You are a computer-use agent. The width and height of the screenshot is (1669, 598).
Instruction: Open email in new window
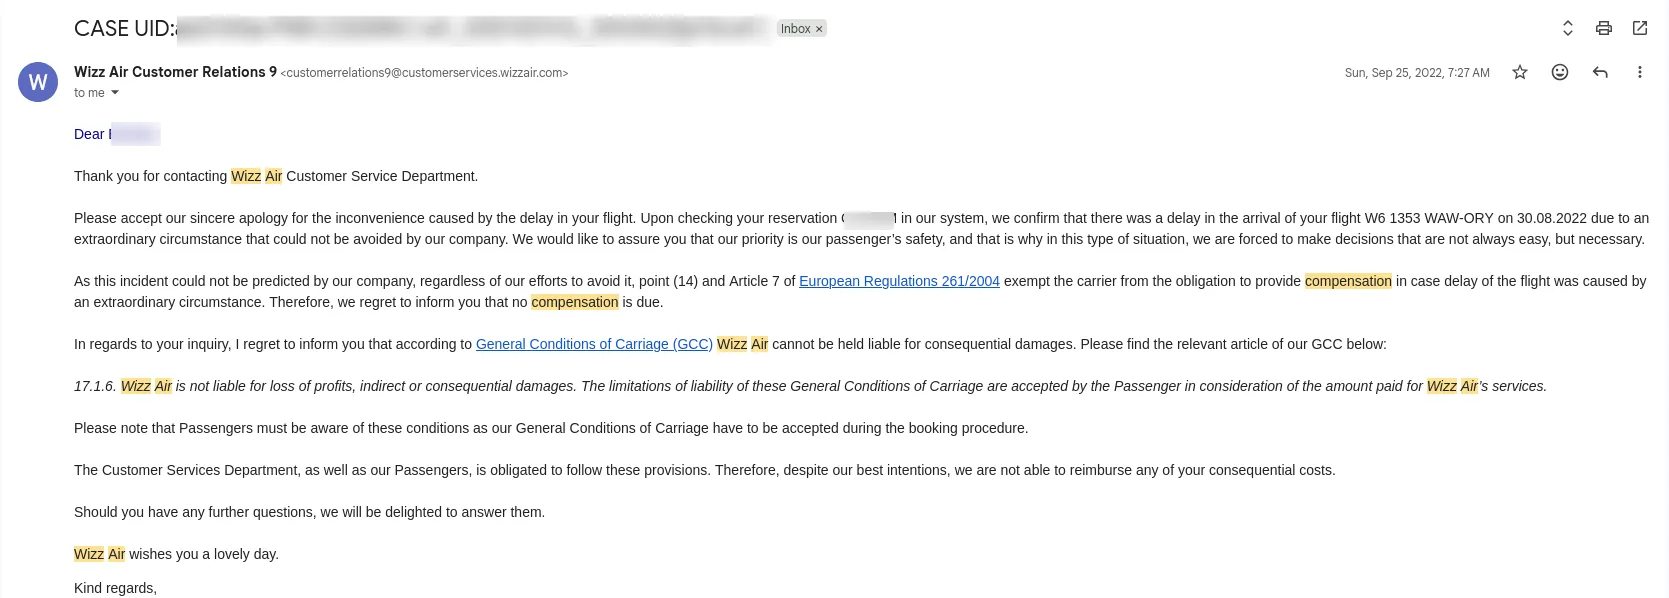1640,28
